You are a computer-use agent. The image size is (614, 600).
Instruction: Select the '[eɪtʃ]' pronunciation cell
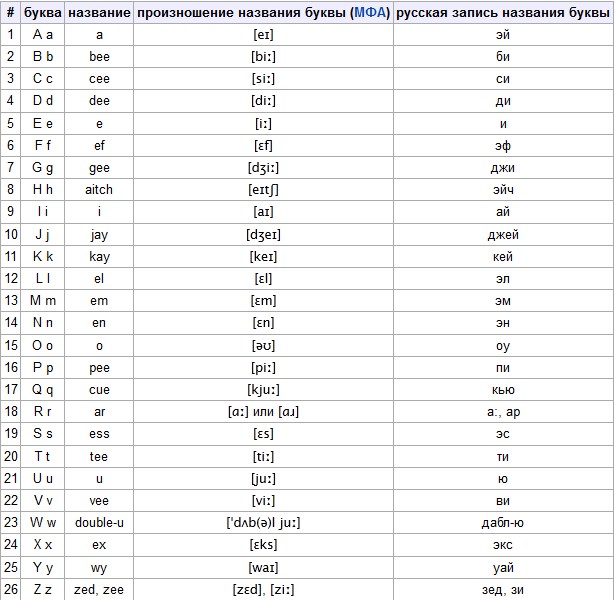[263, 189]
